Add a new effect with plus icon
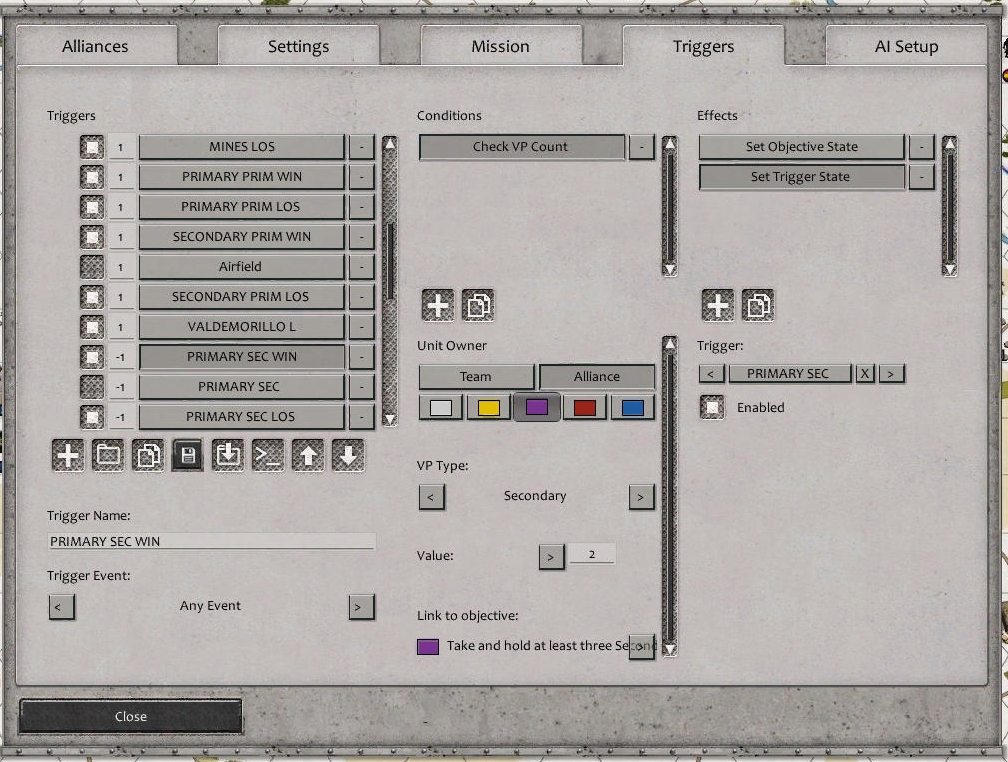Screen dimensions: 1008x762 717,305
